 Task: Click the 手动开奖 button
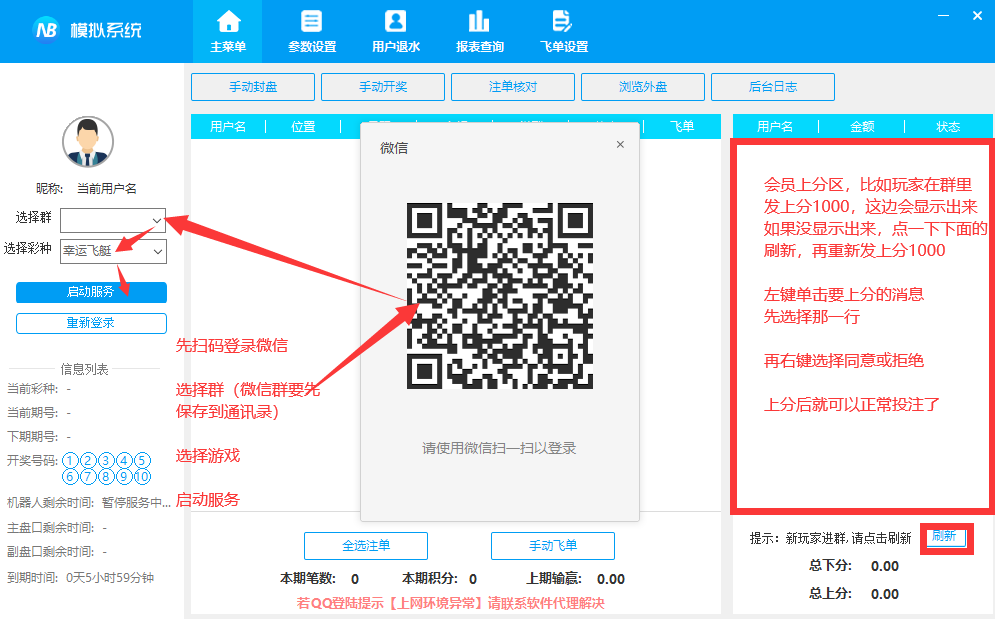coord(383,87)
